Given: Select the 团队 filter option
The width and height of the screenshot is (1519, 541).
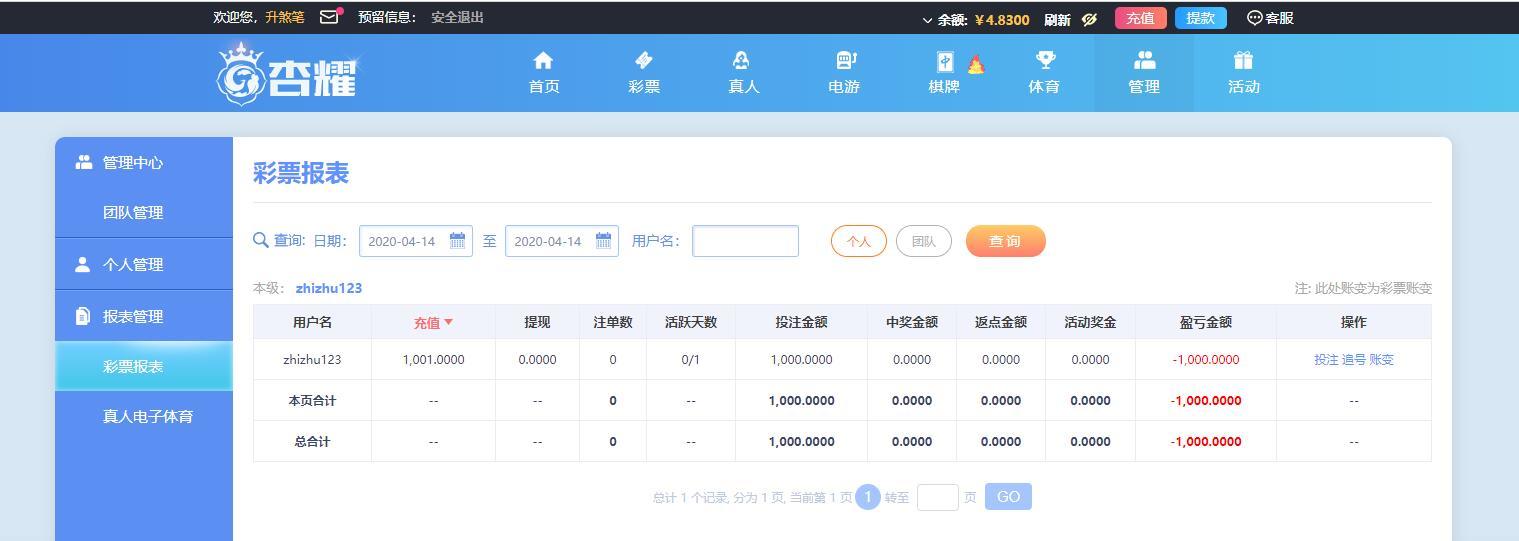Looking at the screenshot, I should point(924,241).
